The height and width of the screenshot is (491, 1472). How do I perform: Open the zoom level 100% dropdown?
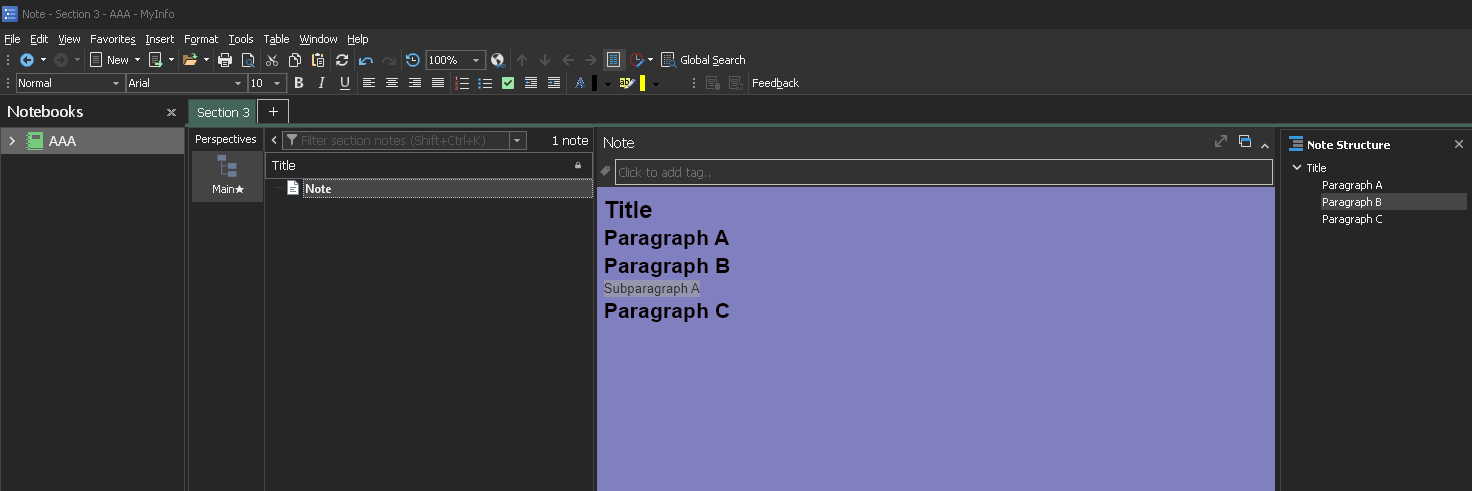(x=455, y=60)
